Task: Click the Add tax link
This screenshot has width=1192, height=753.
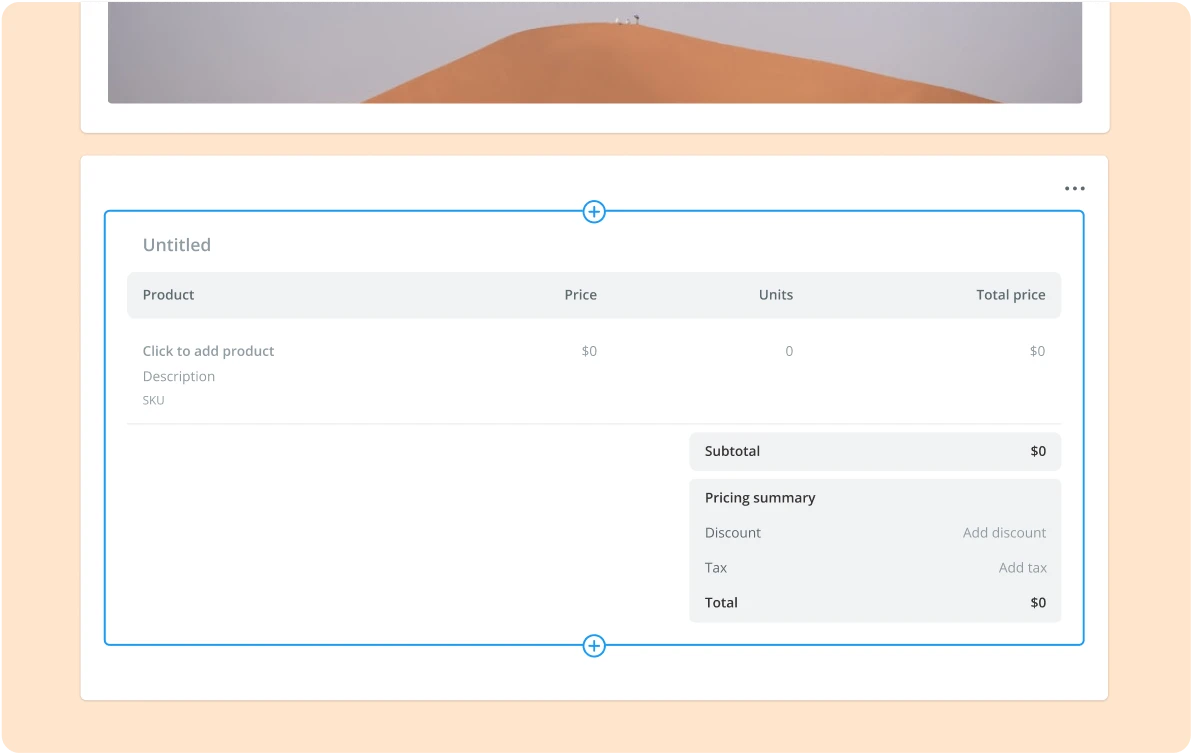Action: click(1022, 568)
